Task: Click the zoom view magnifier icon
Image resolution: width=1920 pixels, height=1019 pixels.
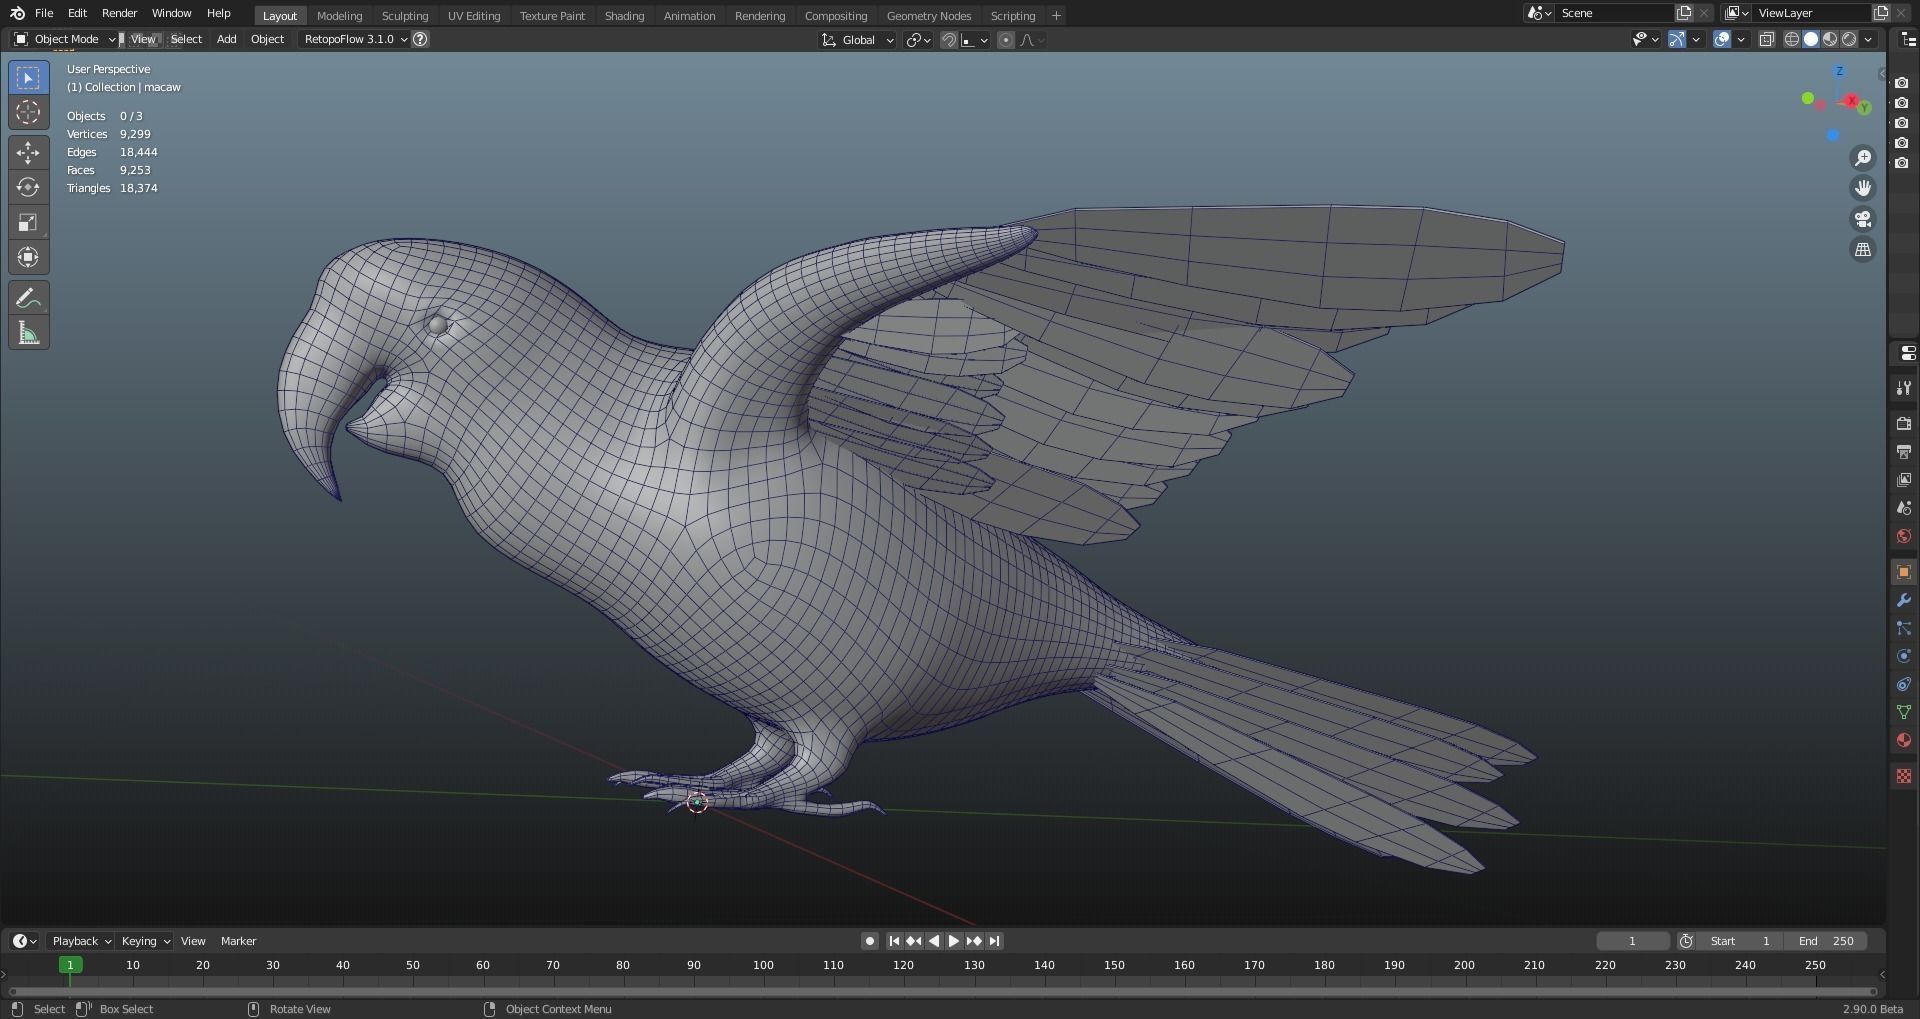Action: (1863, 158)
